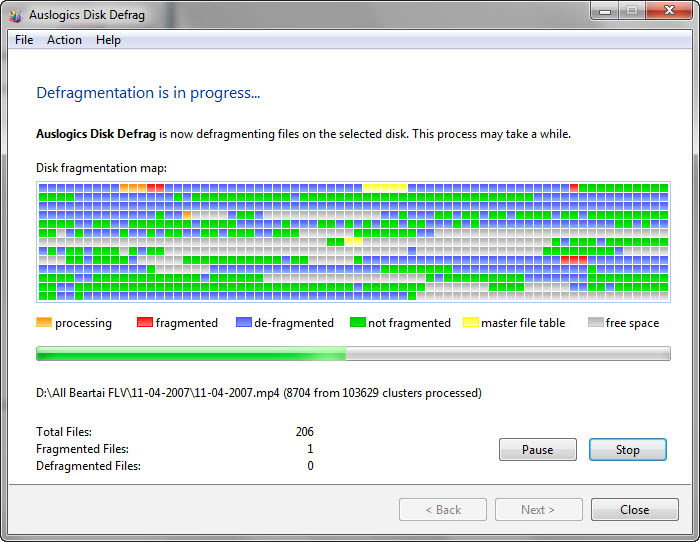The width and height of the screenshot is (700, 542).
Task: Open the Action menu
Action: coord(64,40)
